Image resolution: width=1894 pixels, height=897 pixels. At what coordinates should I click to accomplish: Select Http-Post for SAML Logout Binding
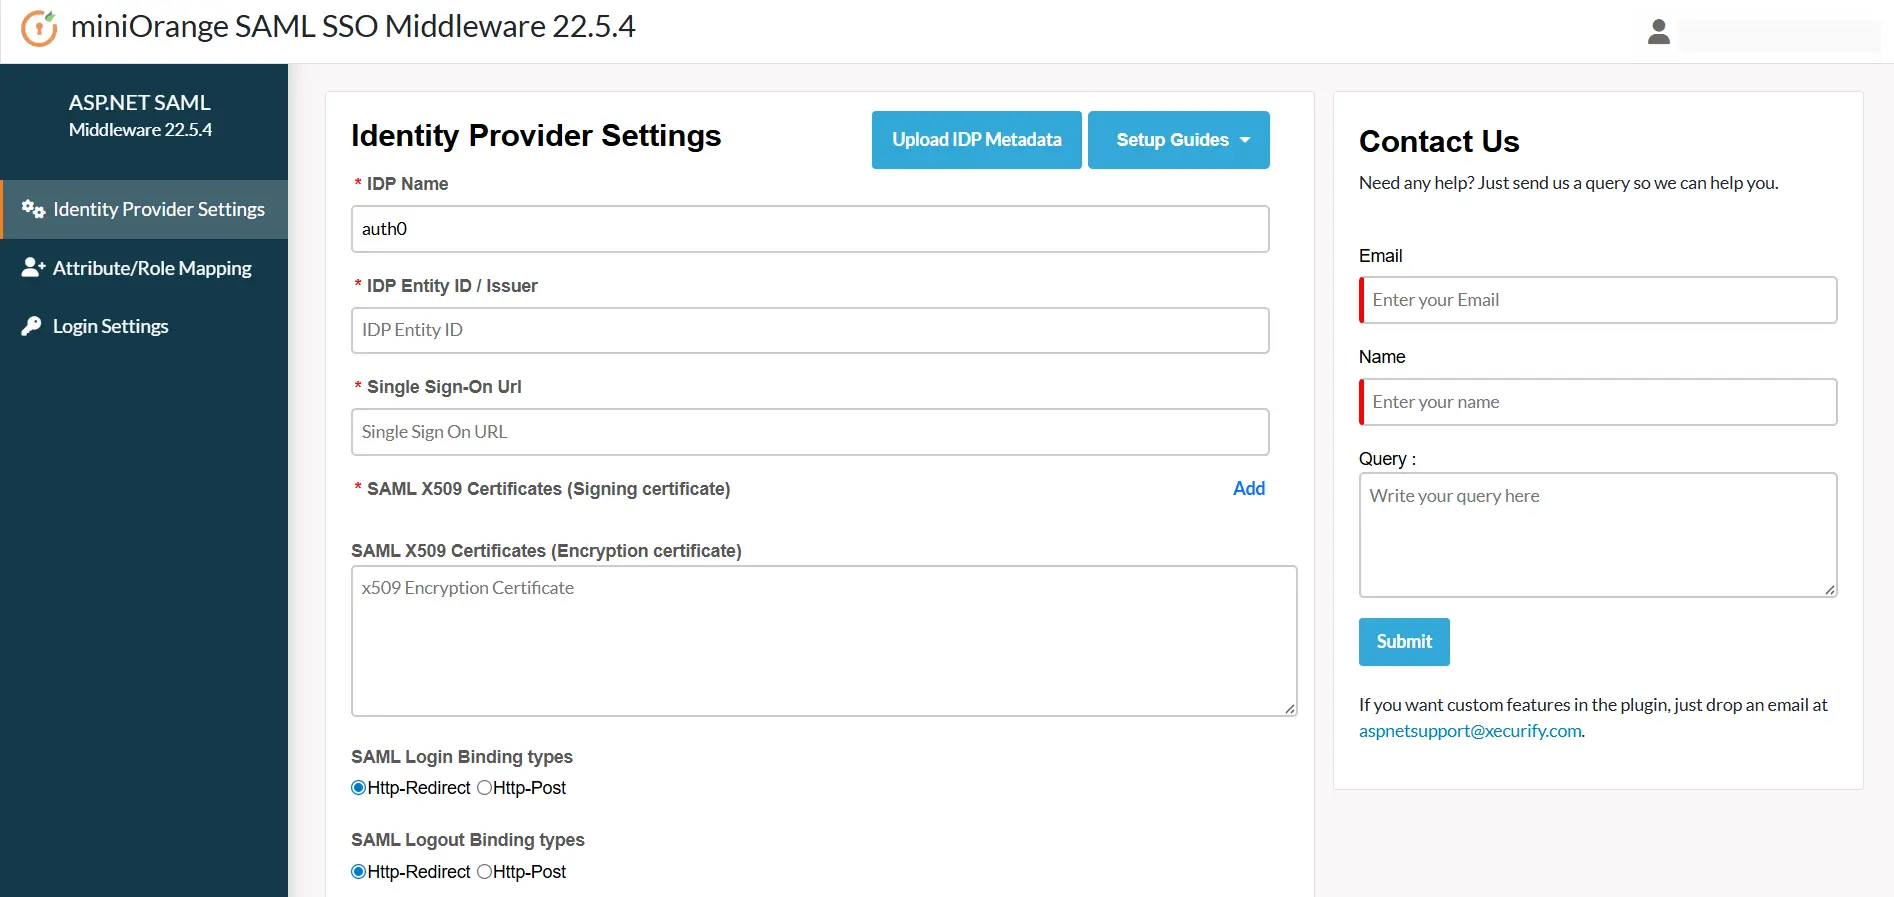pos(484,872)
